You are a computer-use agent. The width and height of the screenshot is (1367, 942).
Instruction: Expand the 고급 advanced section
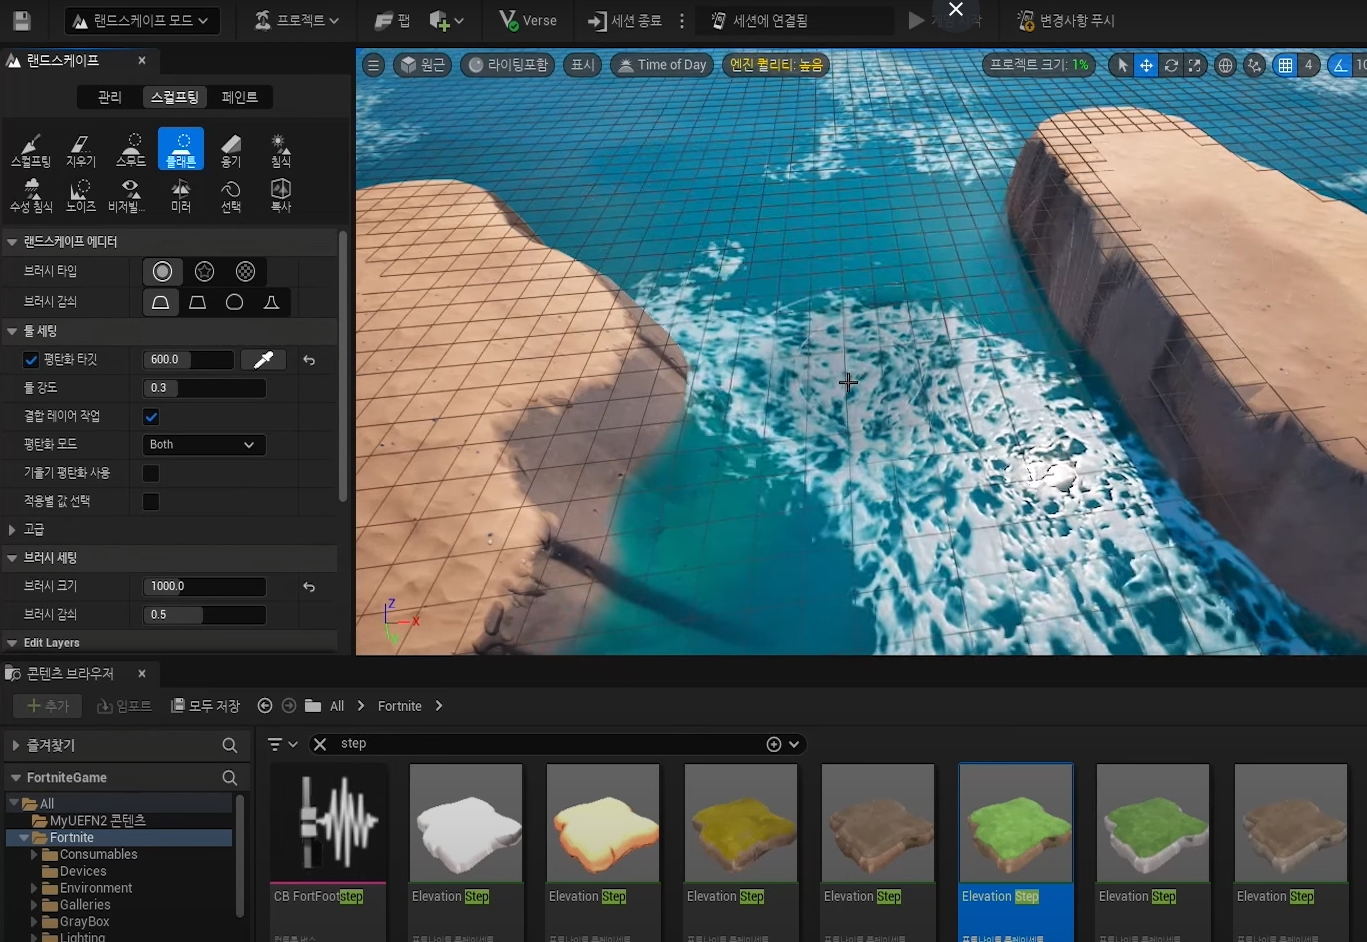[12, 530]
